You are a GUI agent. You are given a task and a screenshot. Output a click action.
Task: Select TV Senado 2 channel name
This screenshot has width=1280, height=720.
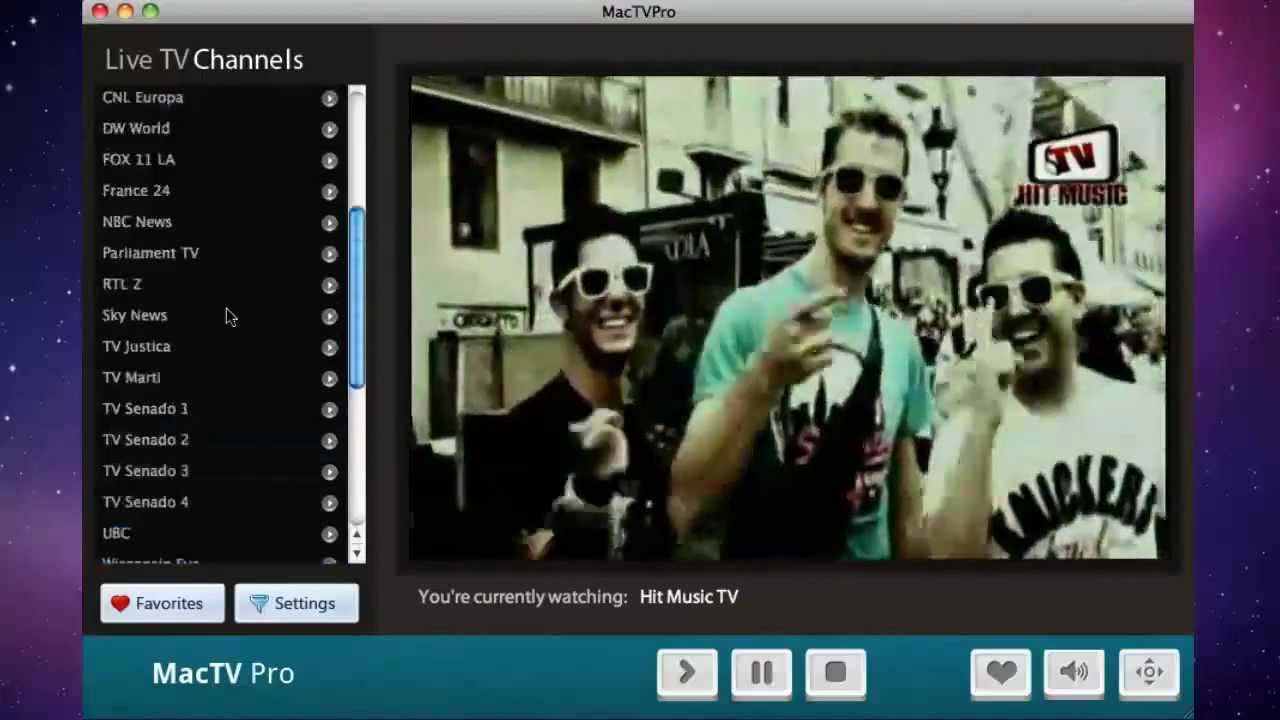[x=145, y=439]
